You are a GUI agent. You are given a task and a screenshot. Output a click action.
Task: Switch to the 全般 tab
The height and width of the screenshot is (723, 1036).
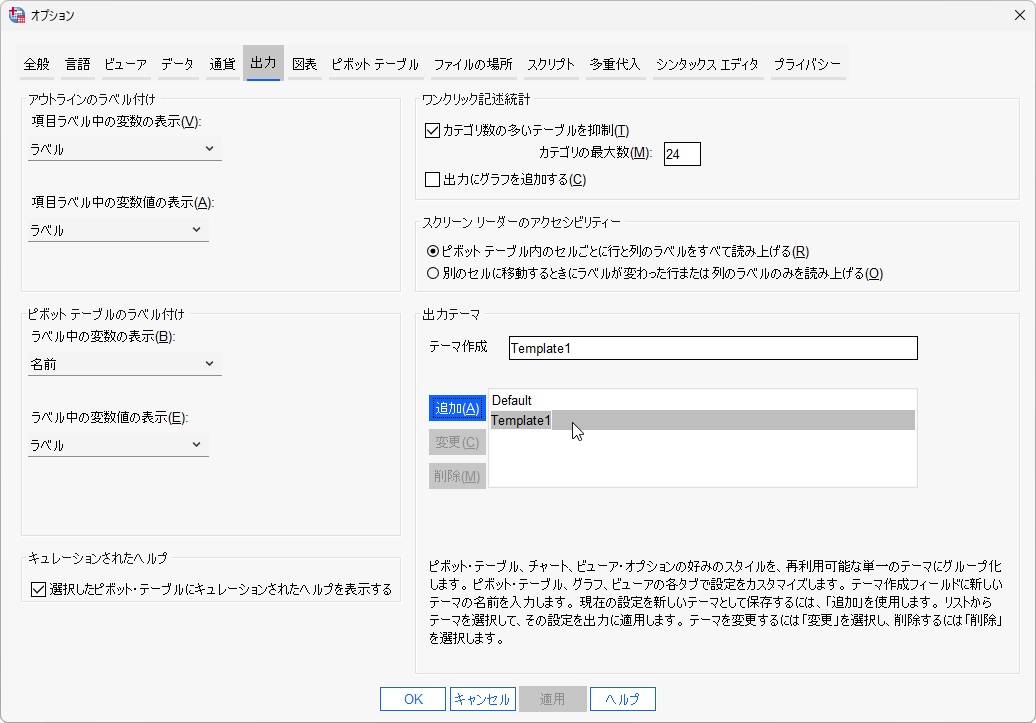tap(37, 64)
